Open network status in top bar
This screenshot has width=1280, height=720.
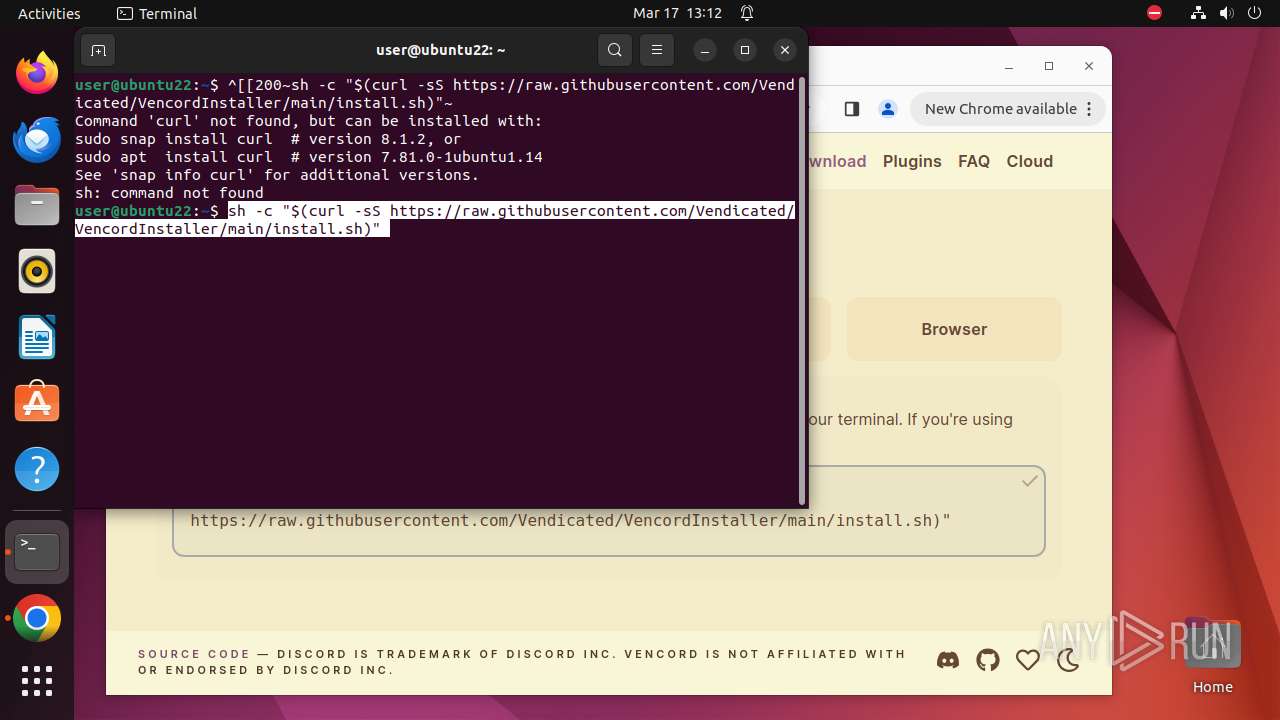(x=1199, y=13)
